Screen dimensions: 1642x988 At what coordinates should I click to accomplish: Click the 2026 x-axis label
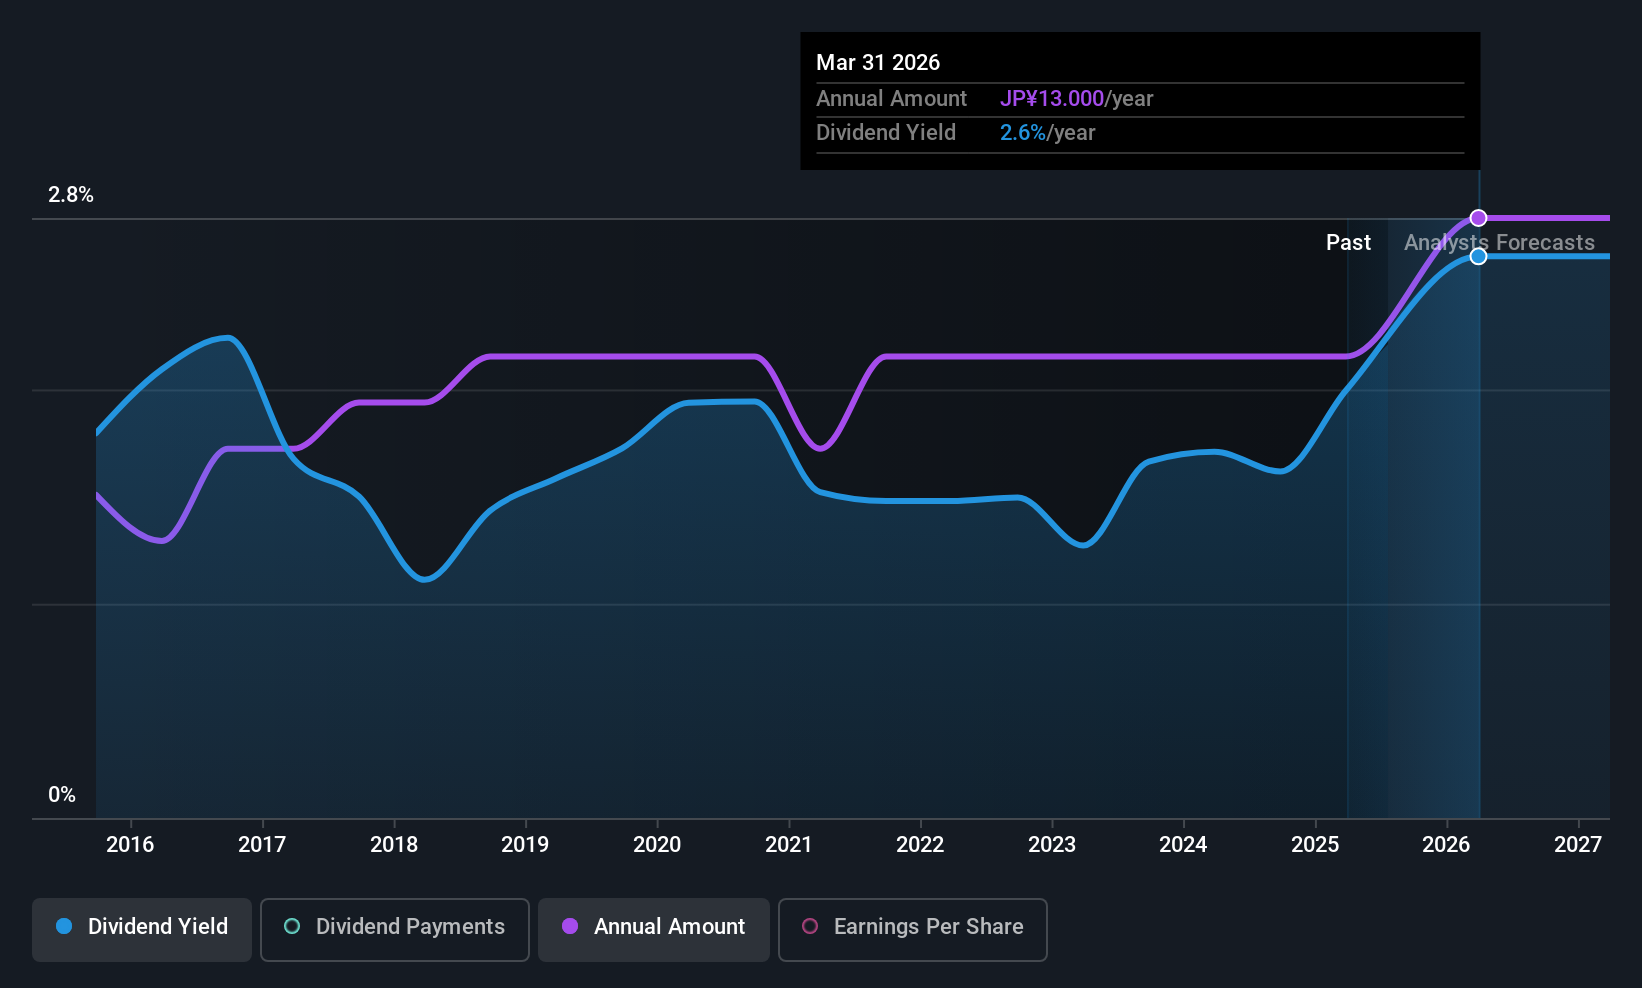coord(1446,845)
